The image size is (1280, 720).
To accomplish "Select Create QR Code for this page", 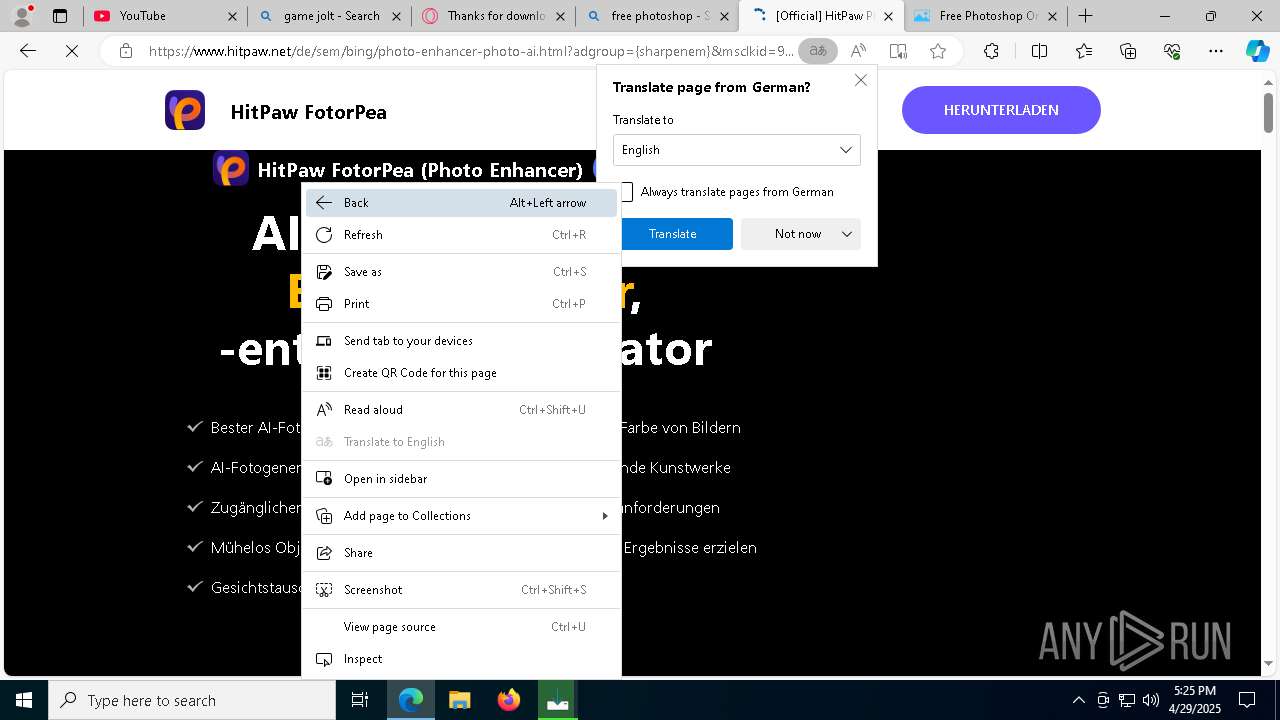I will click(461, 373).
